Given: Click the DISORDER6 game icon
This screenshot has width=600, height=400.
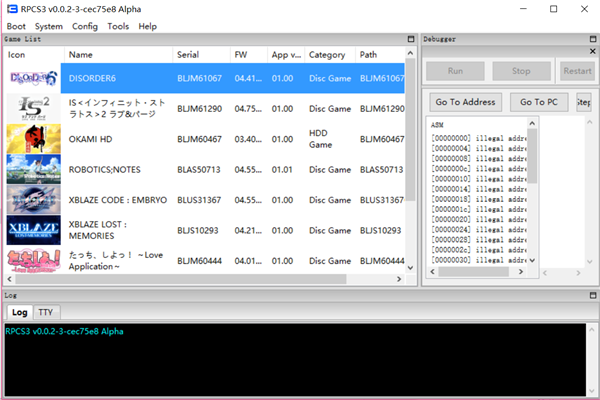Looking at the screenshot, I should click(x=33, y=77).
